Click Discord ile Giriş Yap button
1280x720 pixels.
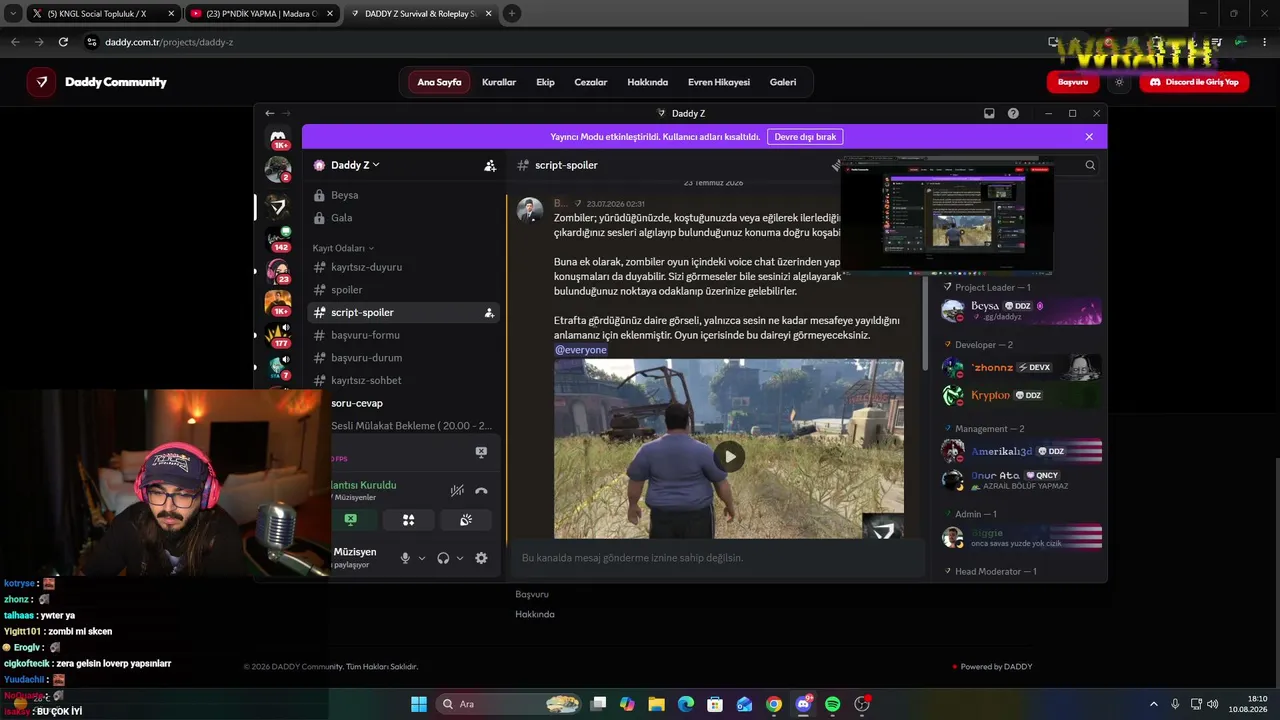(1194, 82)
